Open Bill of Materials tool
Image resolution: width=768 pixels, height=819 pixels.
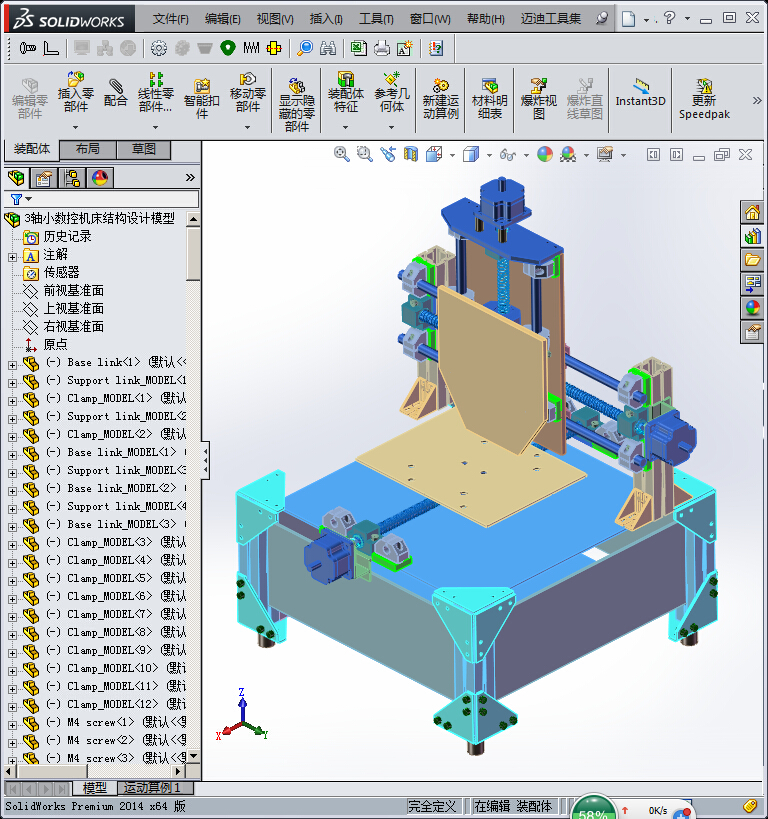(490, 99)
